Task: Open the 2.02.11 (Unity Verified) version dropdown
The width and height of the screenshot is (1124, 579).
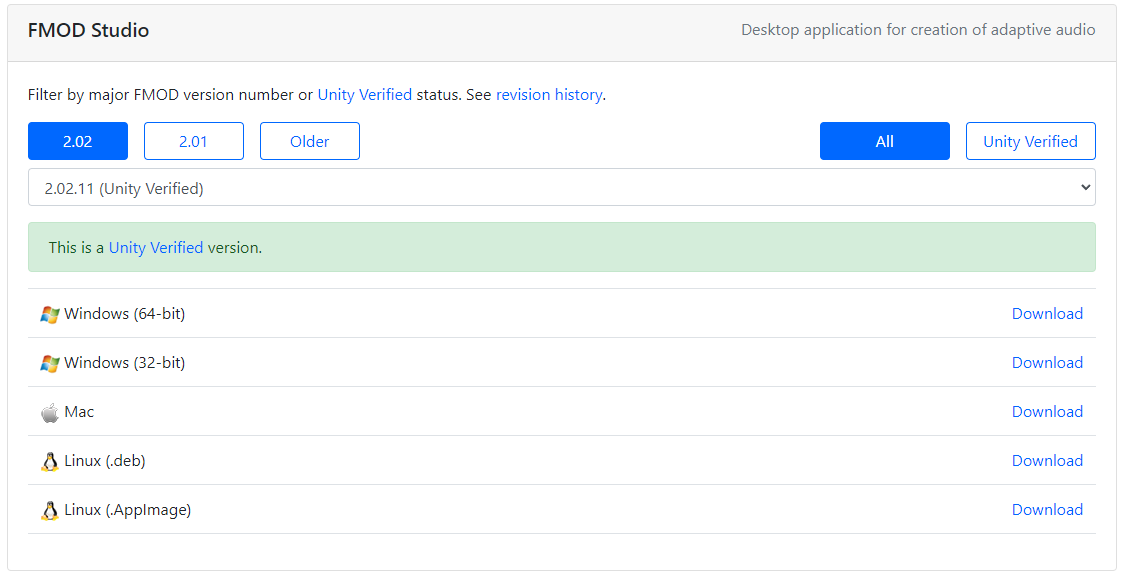Action: pyautogui.click(x=562, y=187)
